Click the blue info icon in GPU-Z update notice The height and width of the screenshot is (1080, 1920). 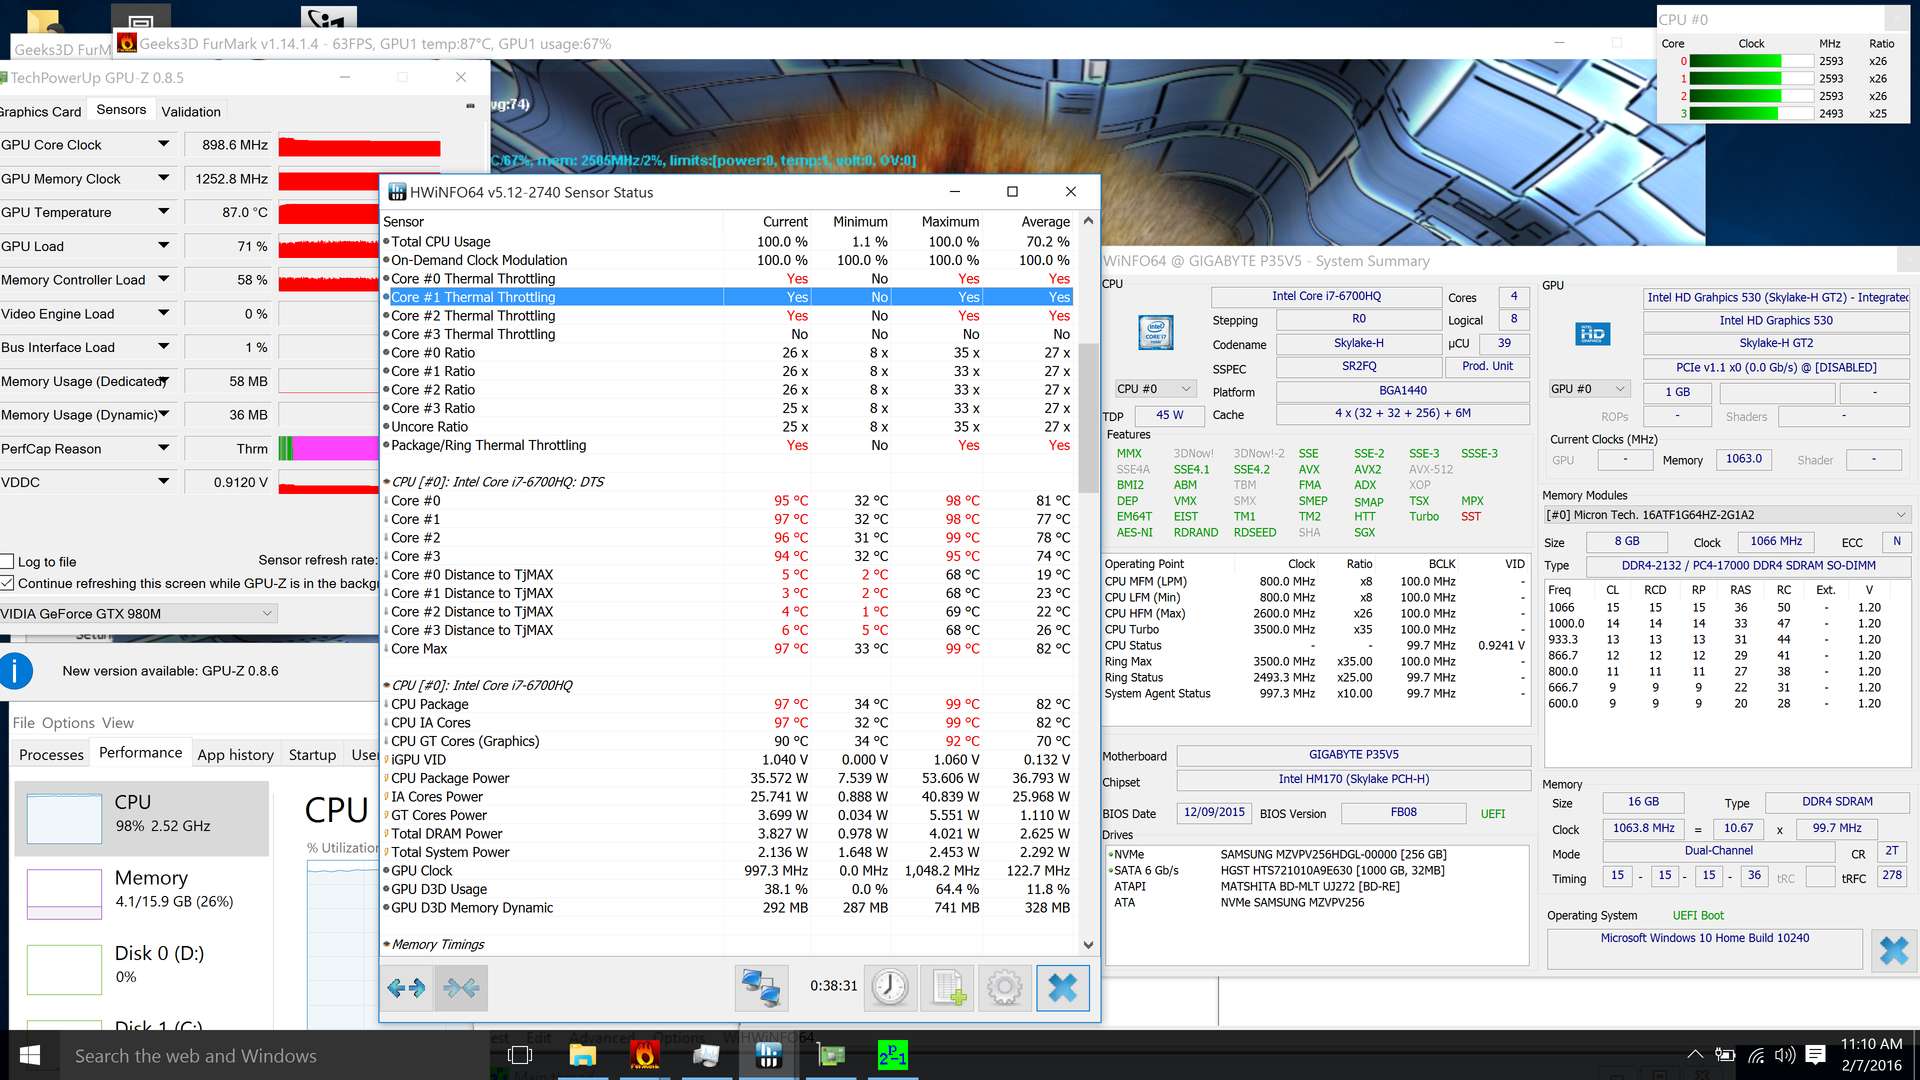16,671
